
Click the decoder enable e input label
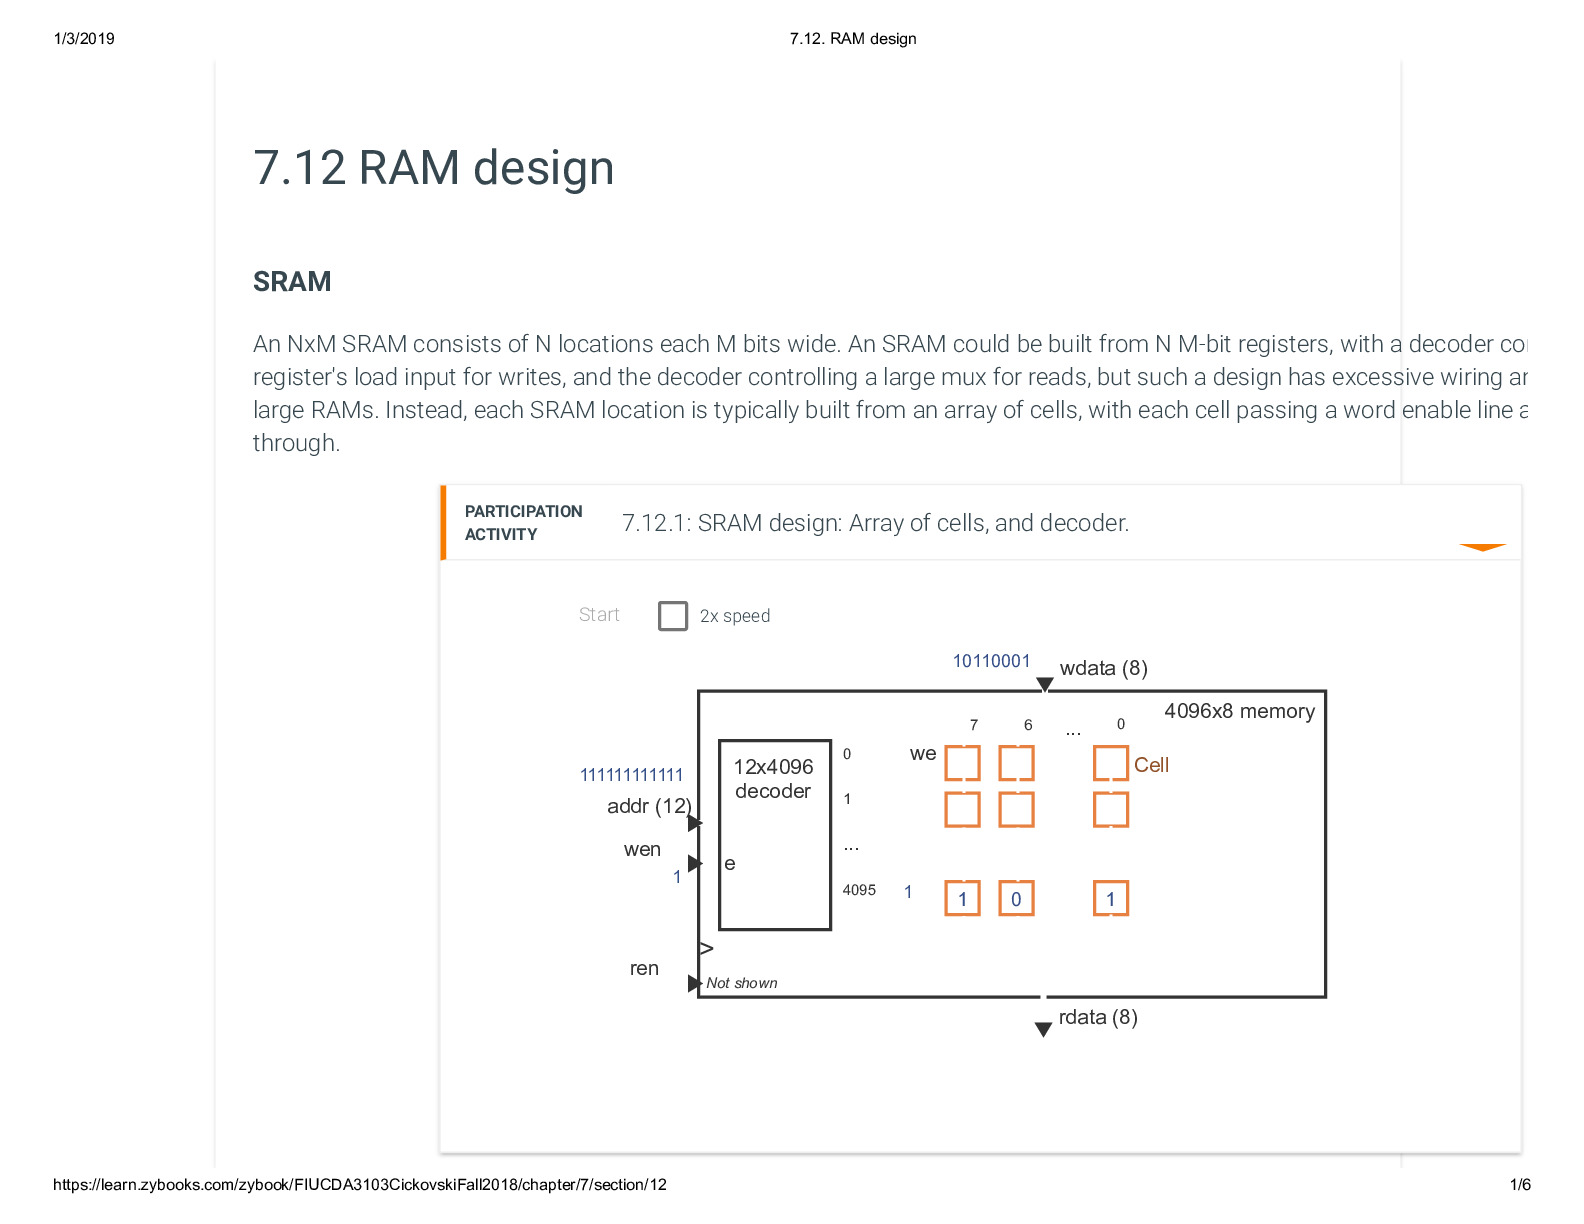[730, 863]
